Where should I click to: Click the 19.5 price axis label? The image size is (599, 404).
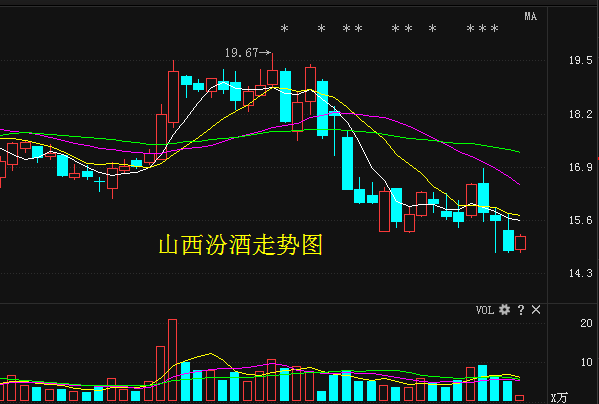580,60
